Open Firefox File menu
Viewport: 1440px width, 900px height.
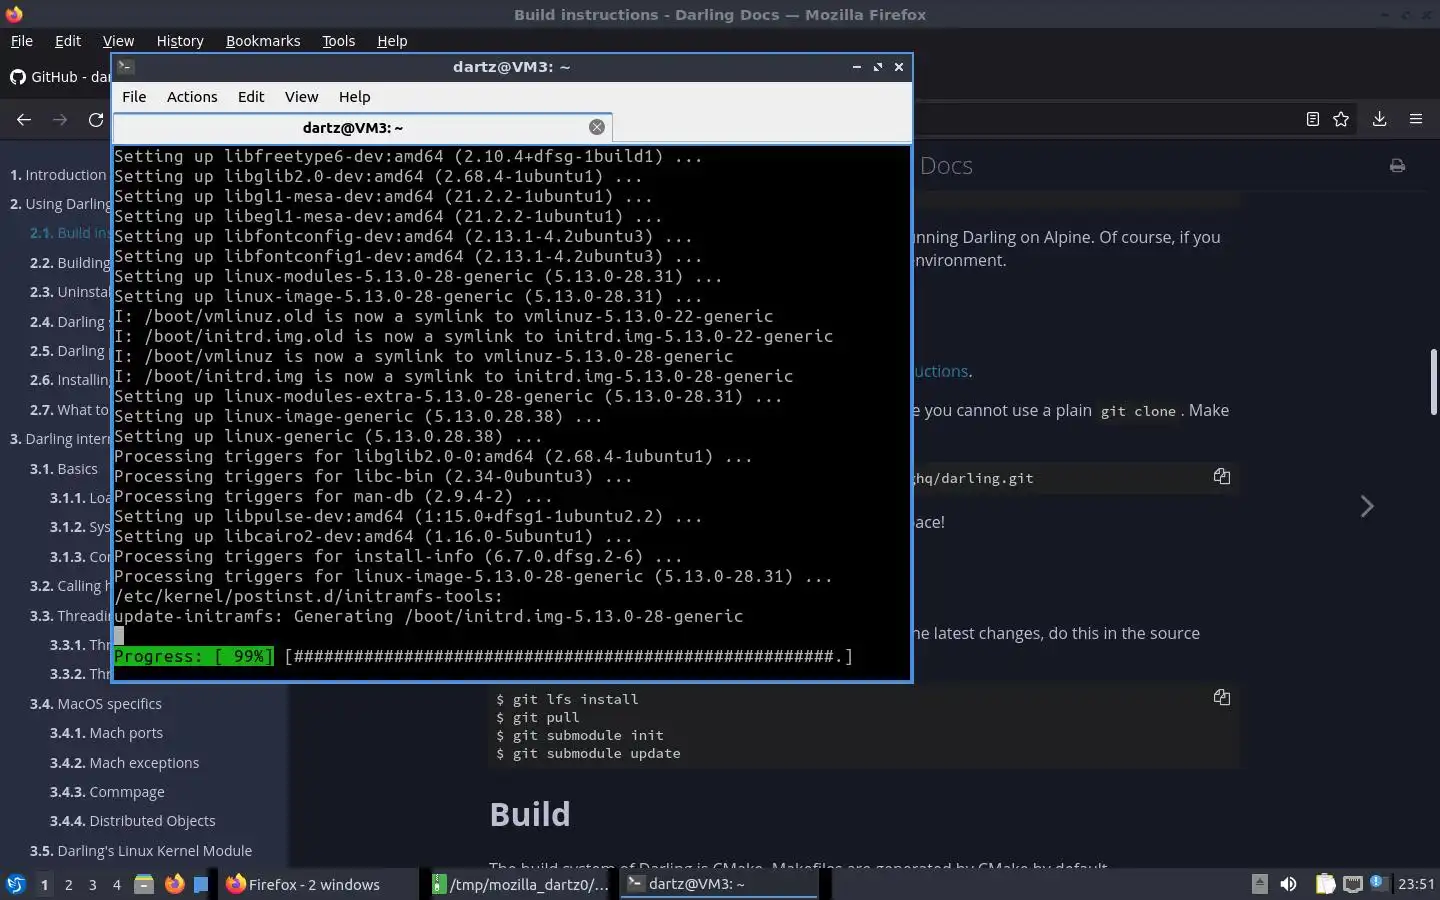[x=21, y=41]
